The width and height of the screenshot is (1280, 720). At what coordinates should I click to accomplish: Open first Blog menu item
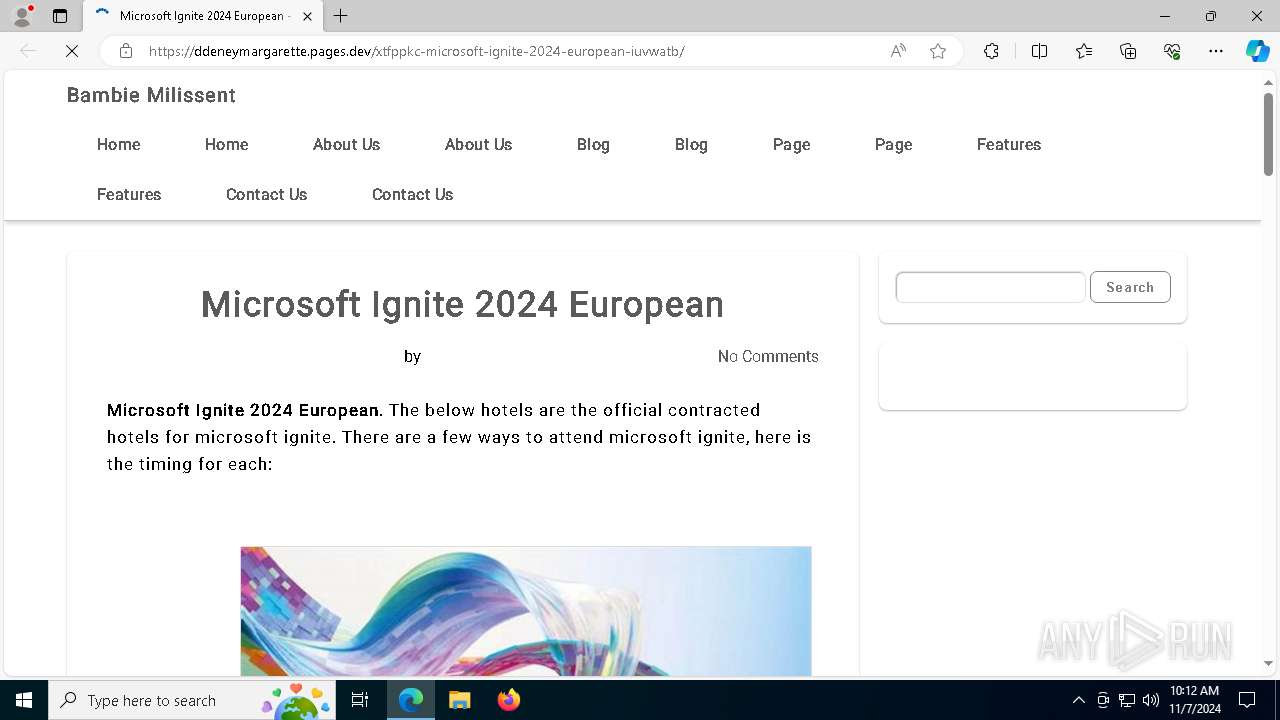[593, 144]
